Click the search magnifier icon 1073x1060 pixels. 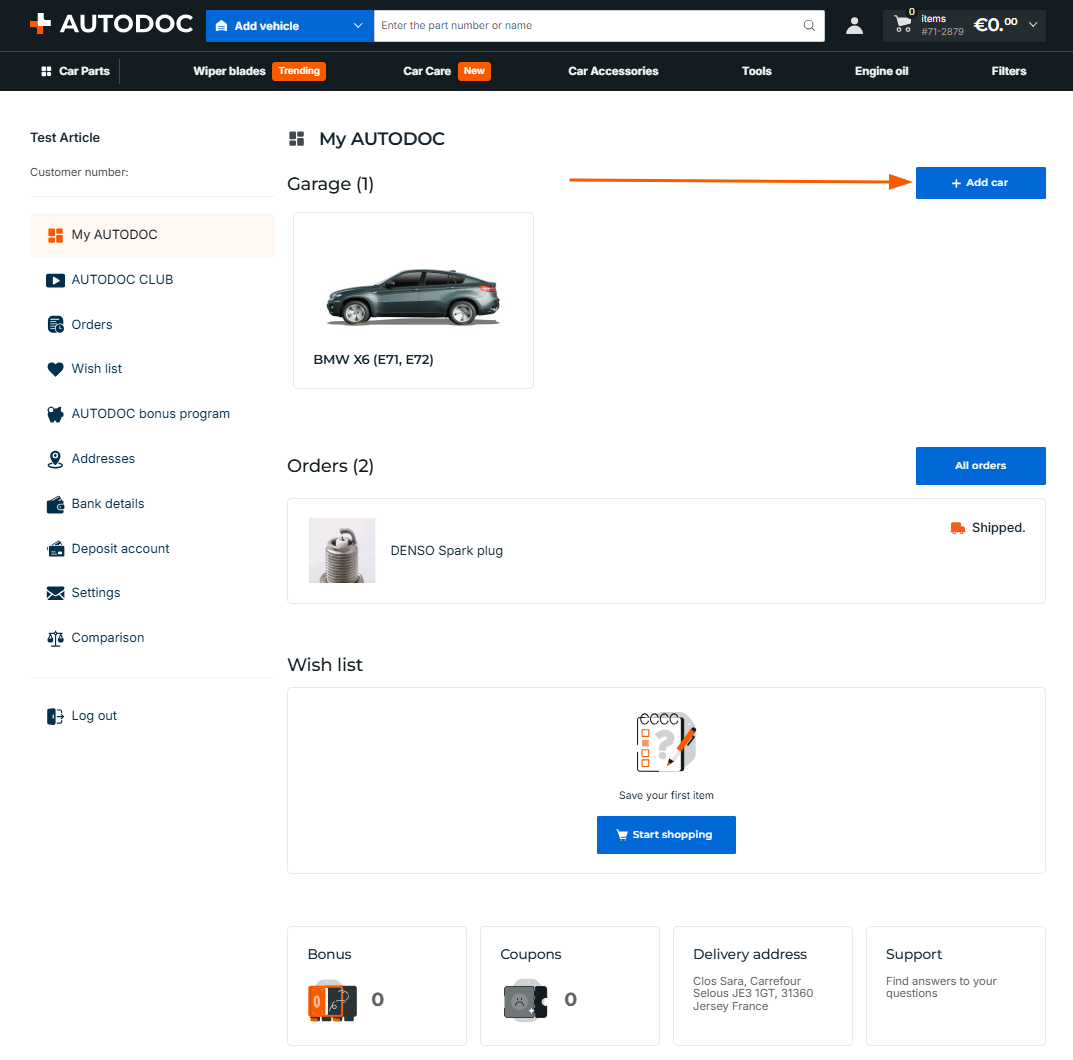coord(809,25)
